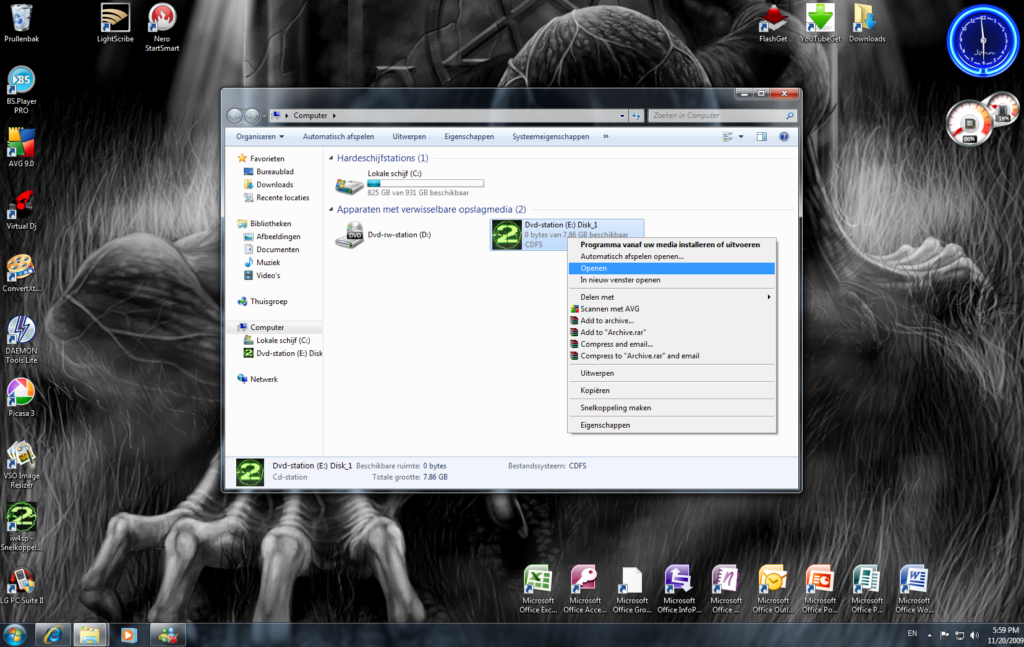Choose Kopiëren from the context menu

pyautogui.click(x=672, y=390)
